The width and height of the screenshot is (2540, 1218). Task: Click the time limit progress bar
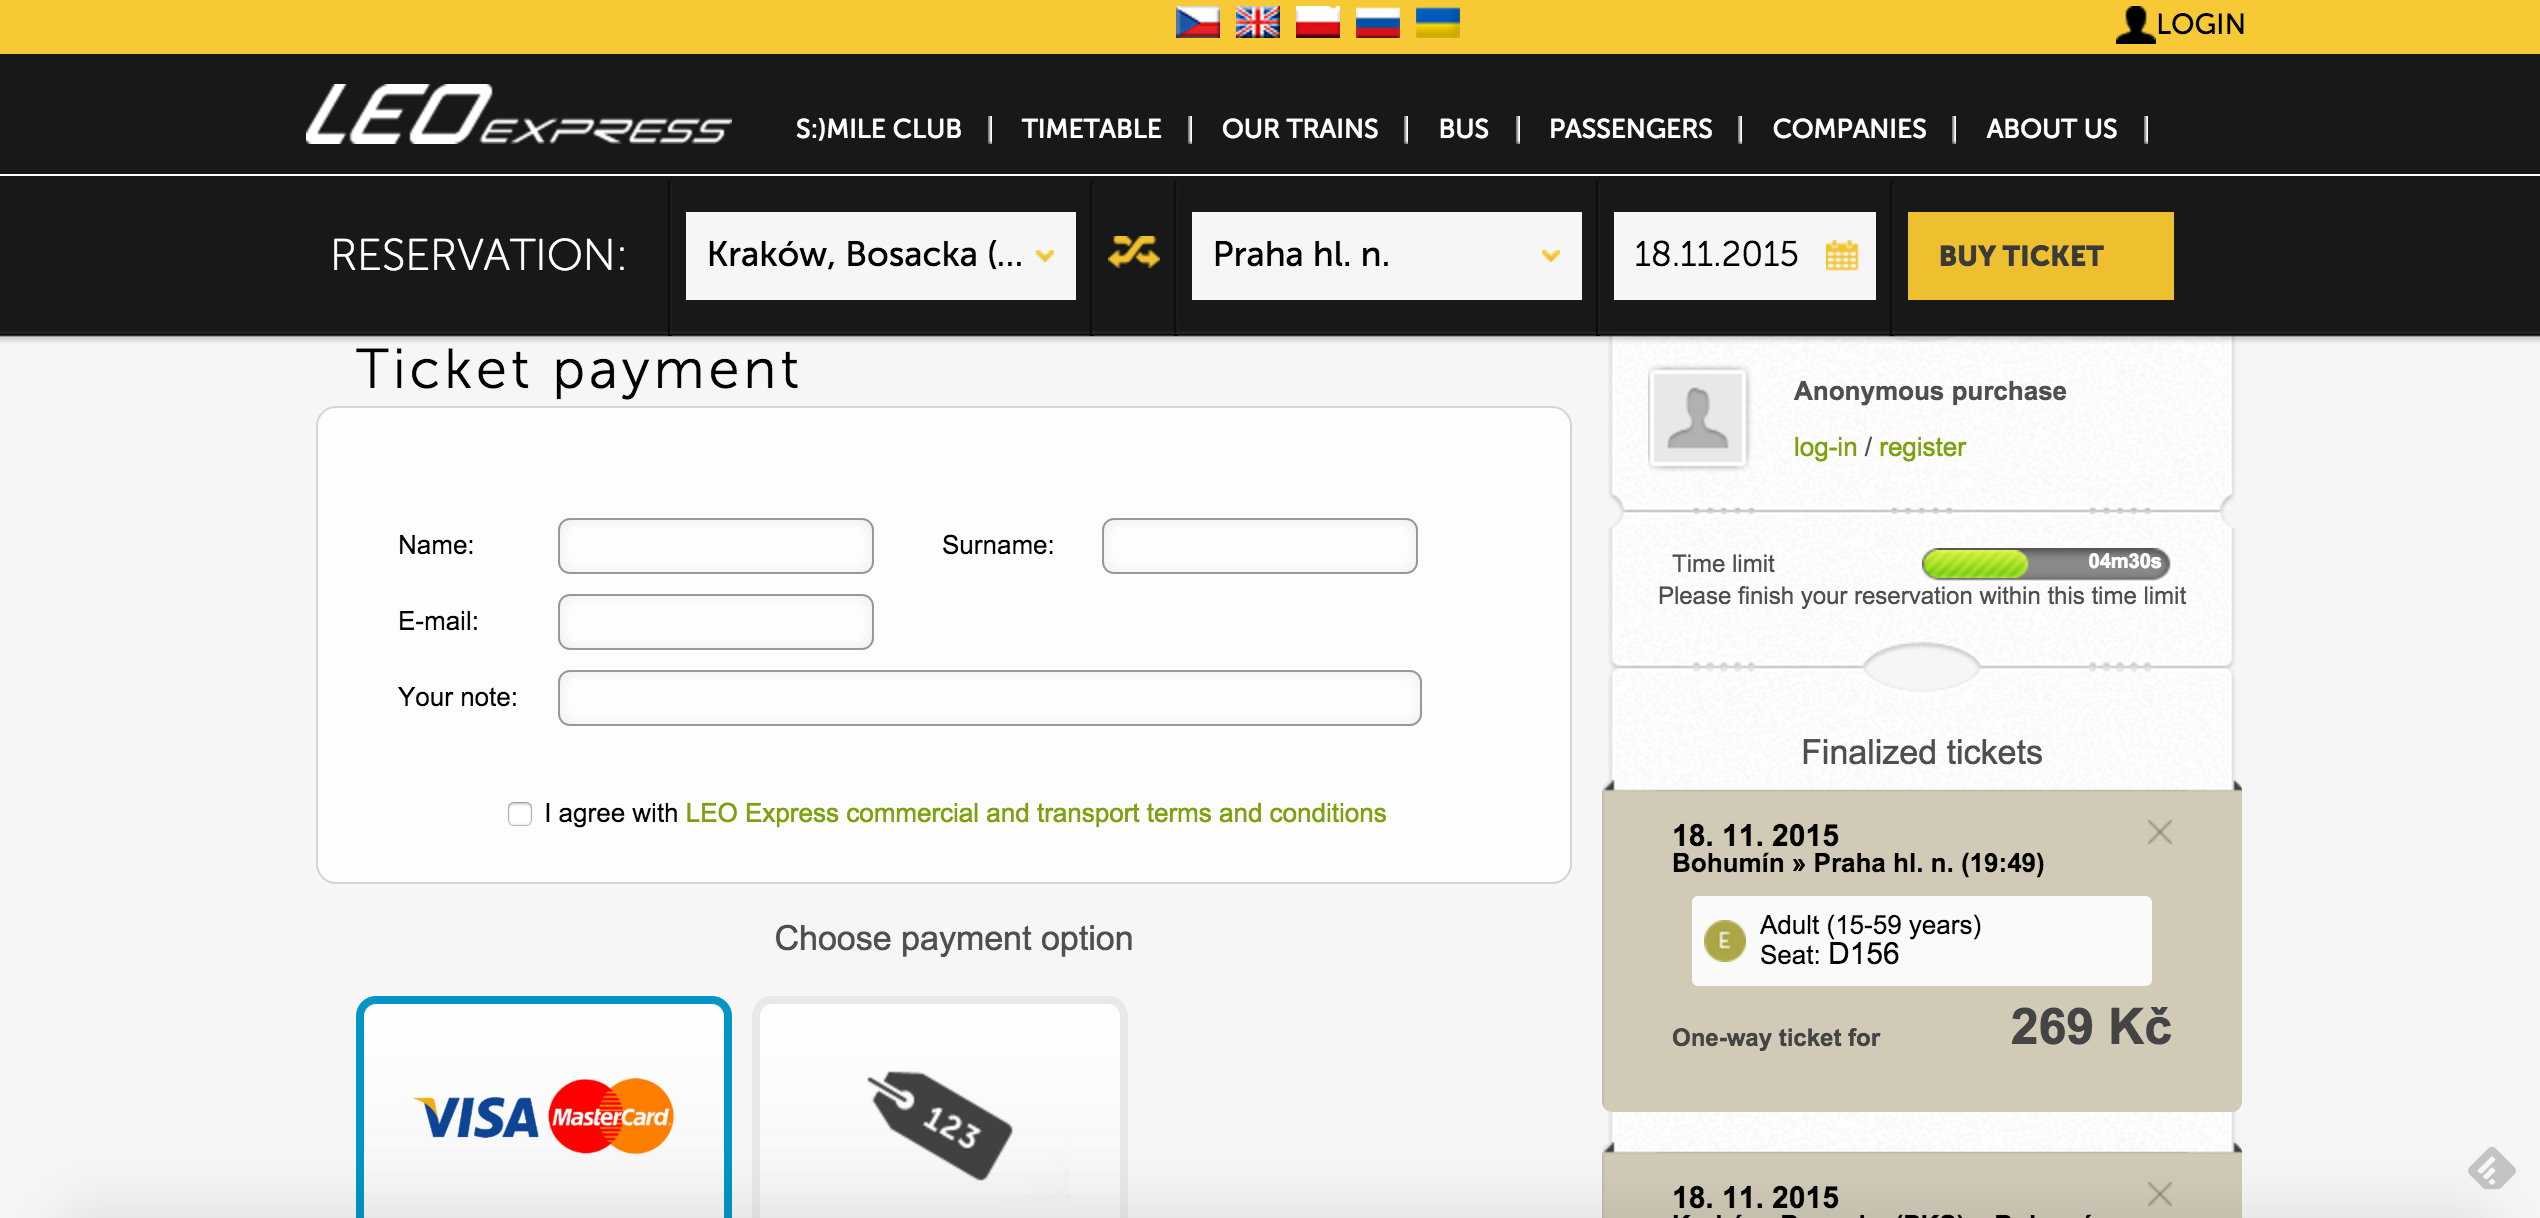point(2045,563)
